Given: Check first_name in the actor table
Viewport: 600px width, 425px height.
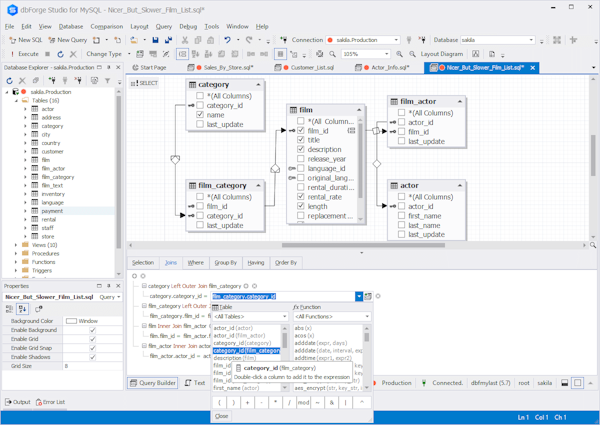Looking at the screenshot, I should 402,216.
